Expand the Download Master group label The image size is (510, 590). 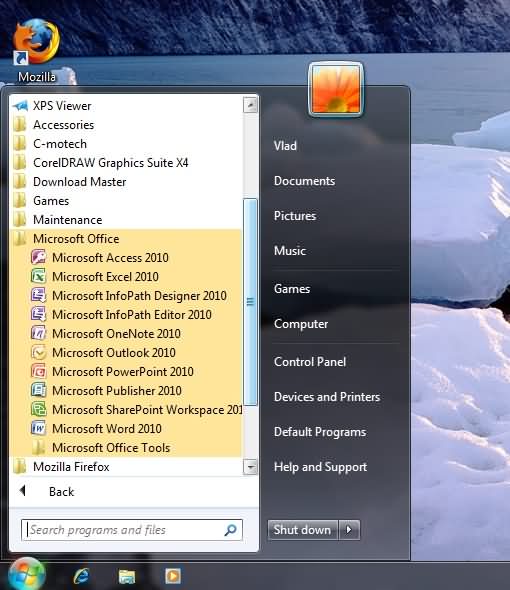(x=79, y=182)
